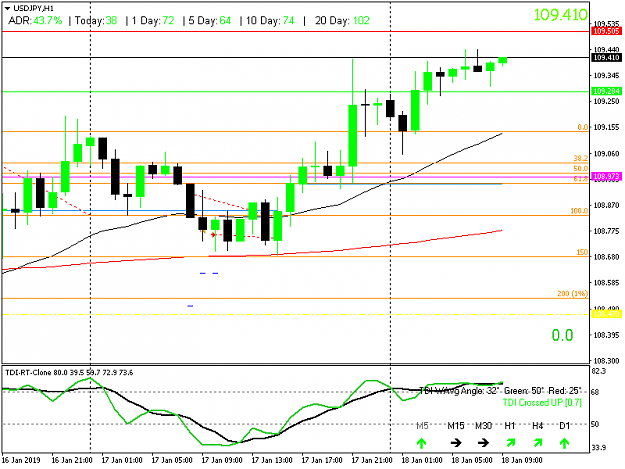Click the 5 Day: 64 range value
The image size is (625, 469).
210,20
